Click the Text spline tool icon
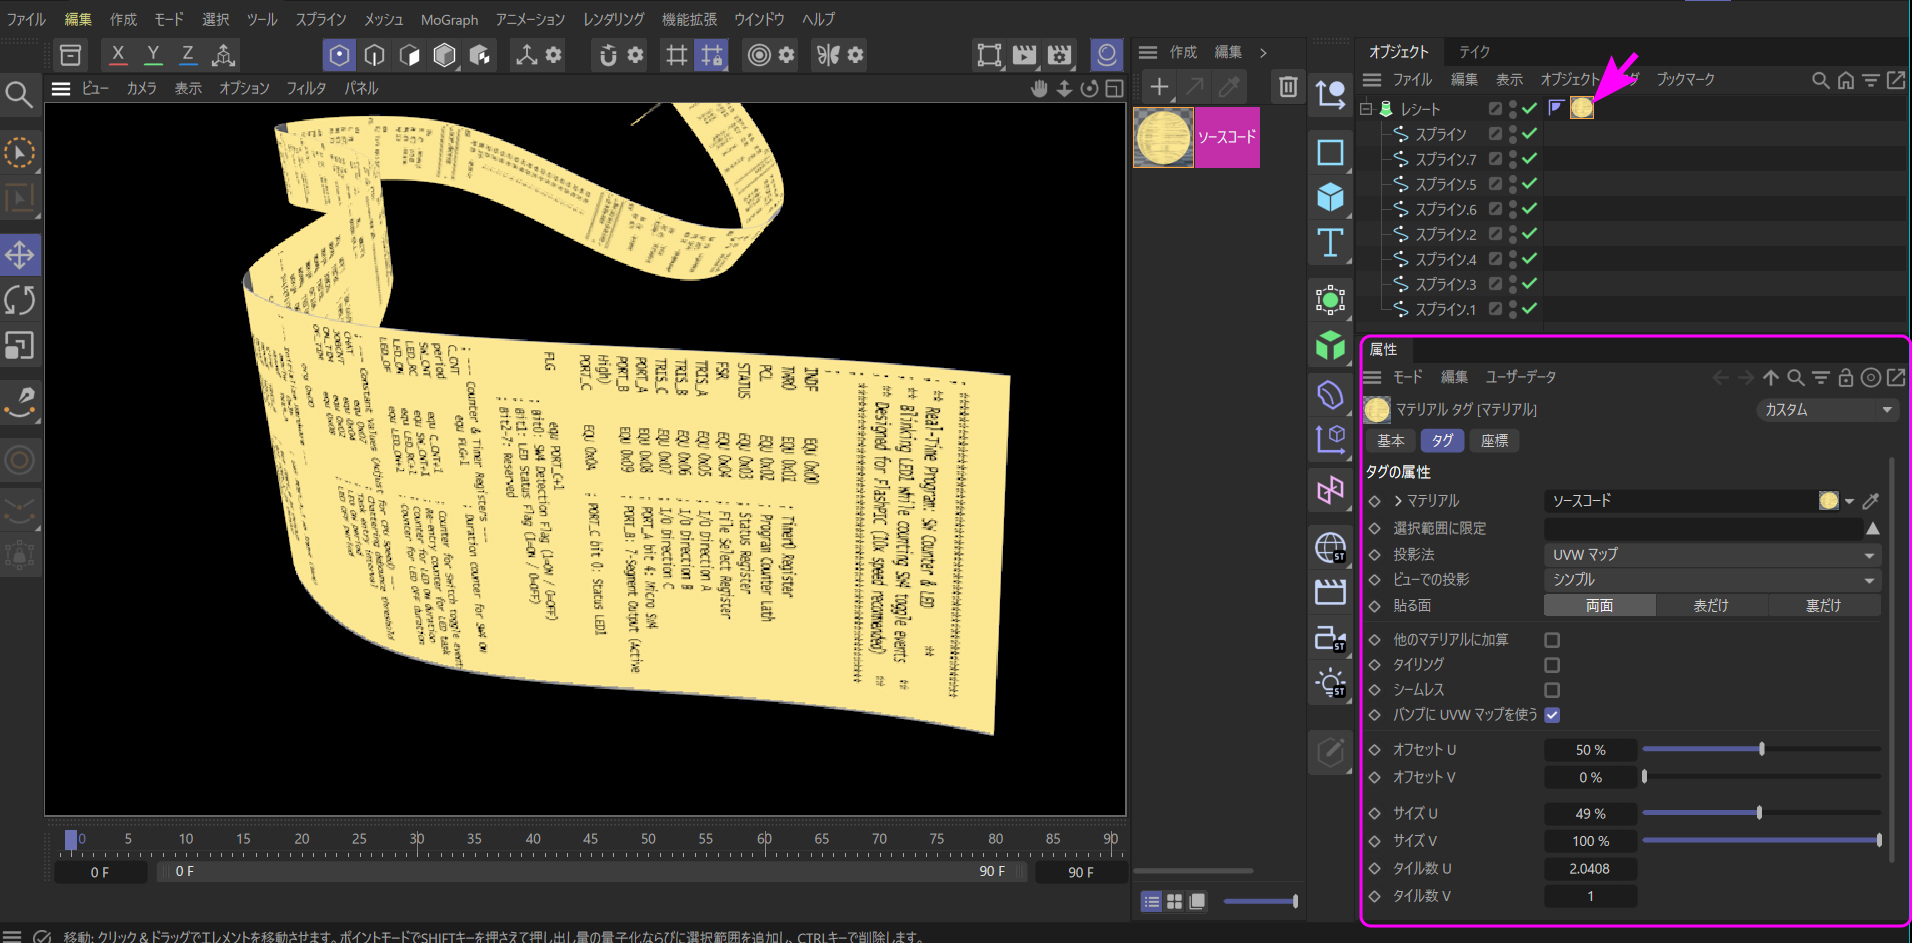Viewport: 1912px width, 943px height. [x=1330, y=243]
